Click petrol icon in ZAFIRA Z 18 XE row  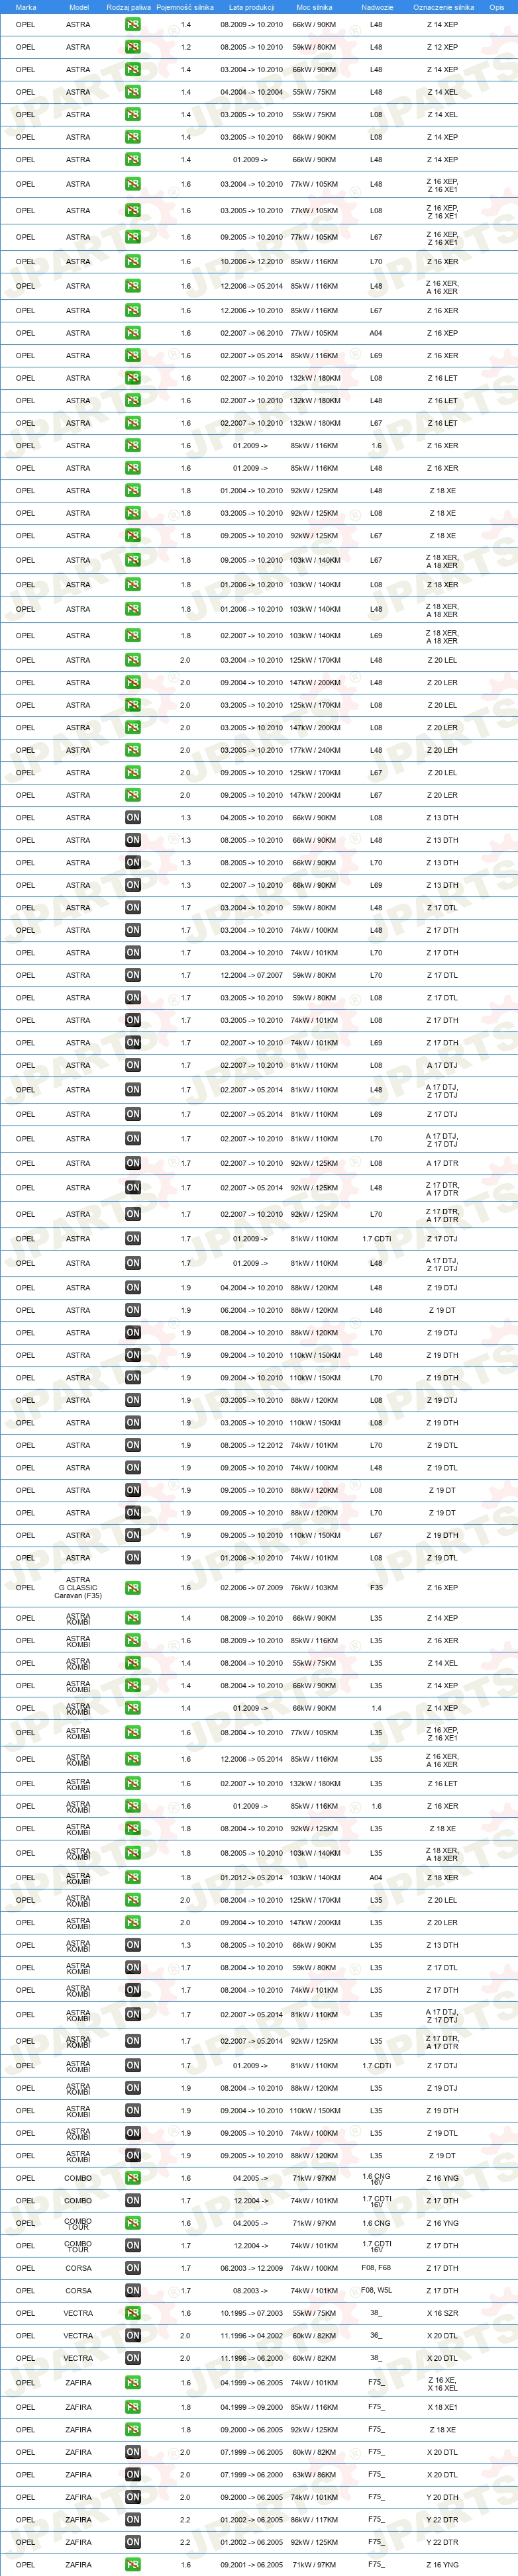pyautogui.click(x=132, y=2430)
